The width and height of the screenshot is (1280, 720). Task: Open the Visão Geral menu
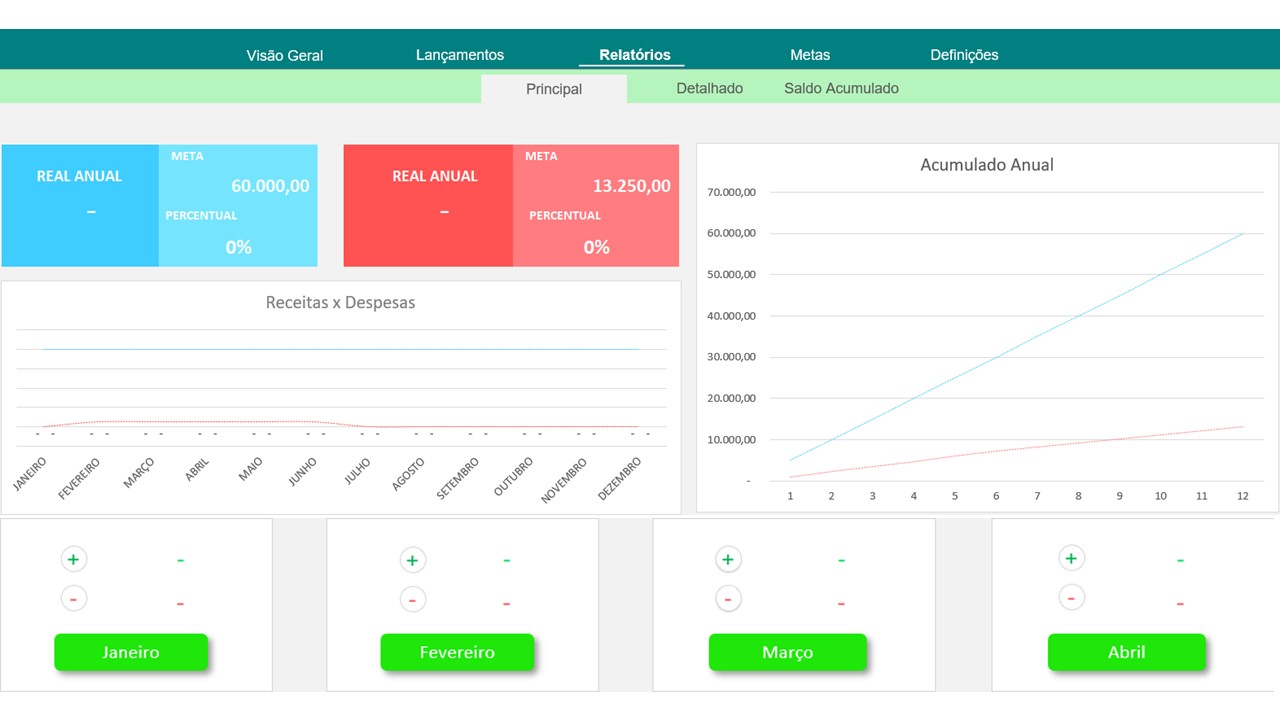285,56
